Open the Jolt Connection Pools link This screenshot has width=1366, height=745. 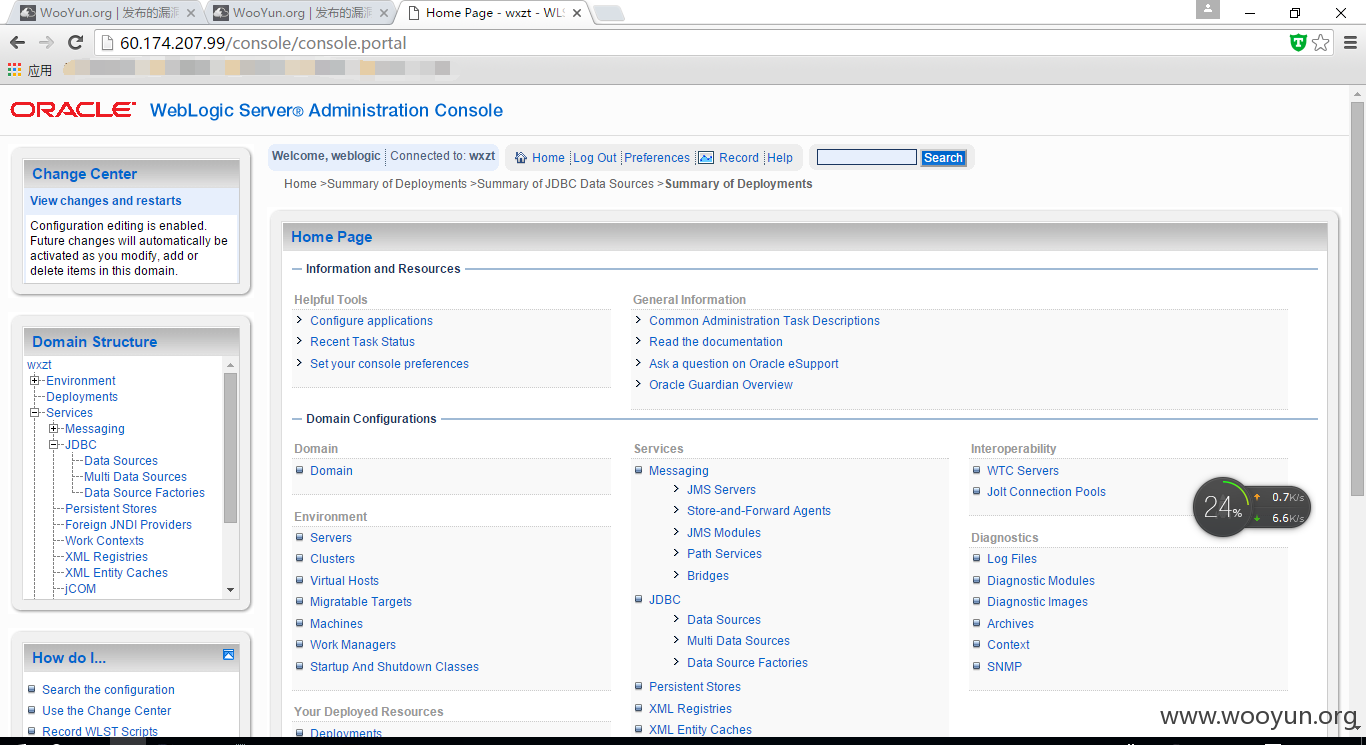[1046, 492]
